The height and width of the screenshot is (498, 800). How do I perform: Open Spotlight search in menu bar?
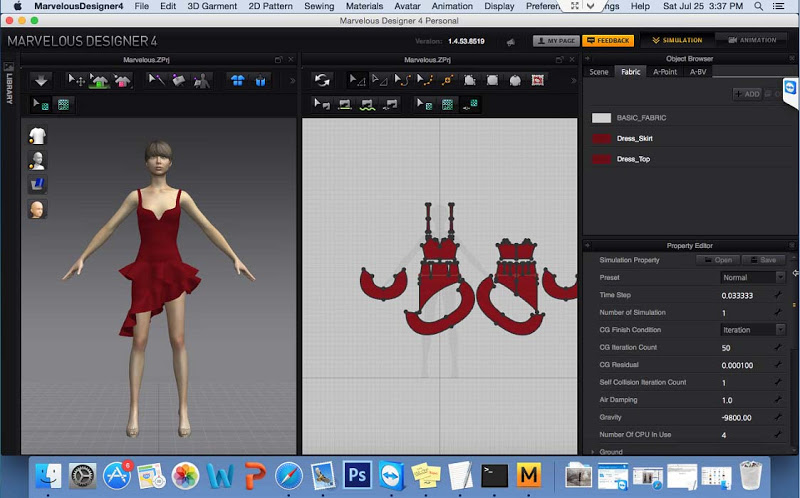click(x=759, y=6)
